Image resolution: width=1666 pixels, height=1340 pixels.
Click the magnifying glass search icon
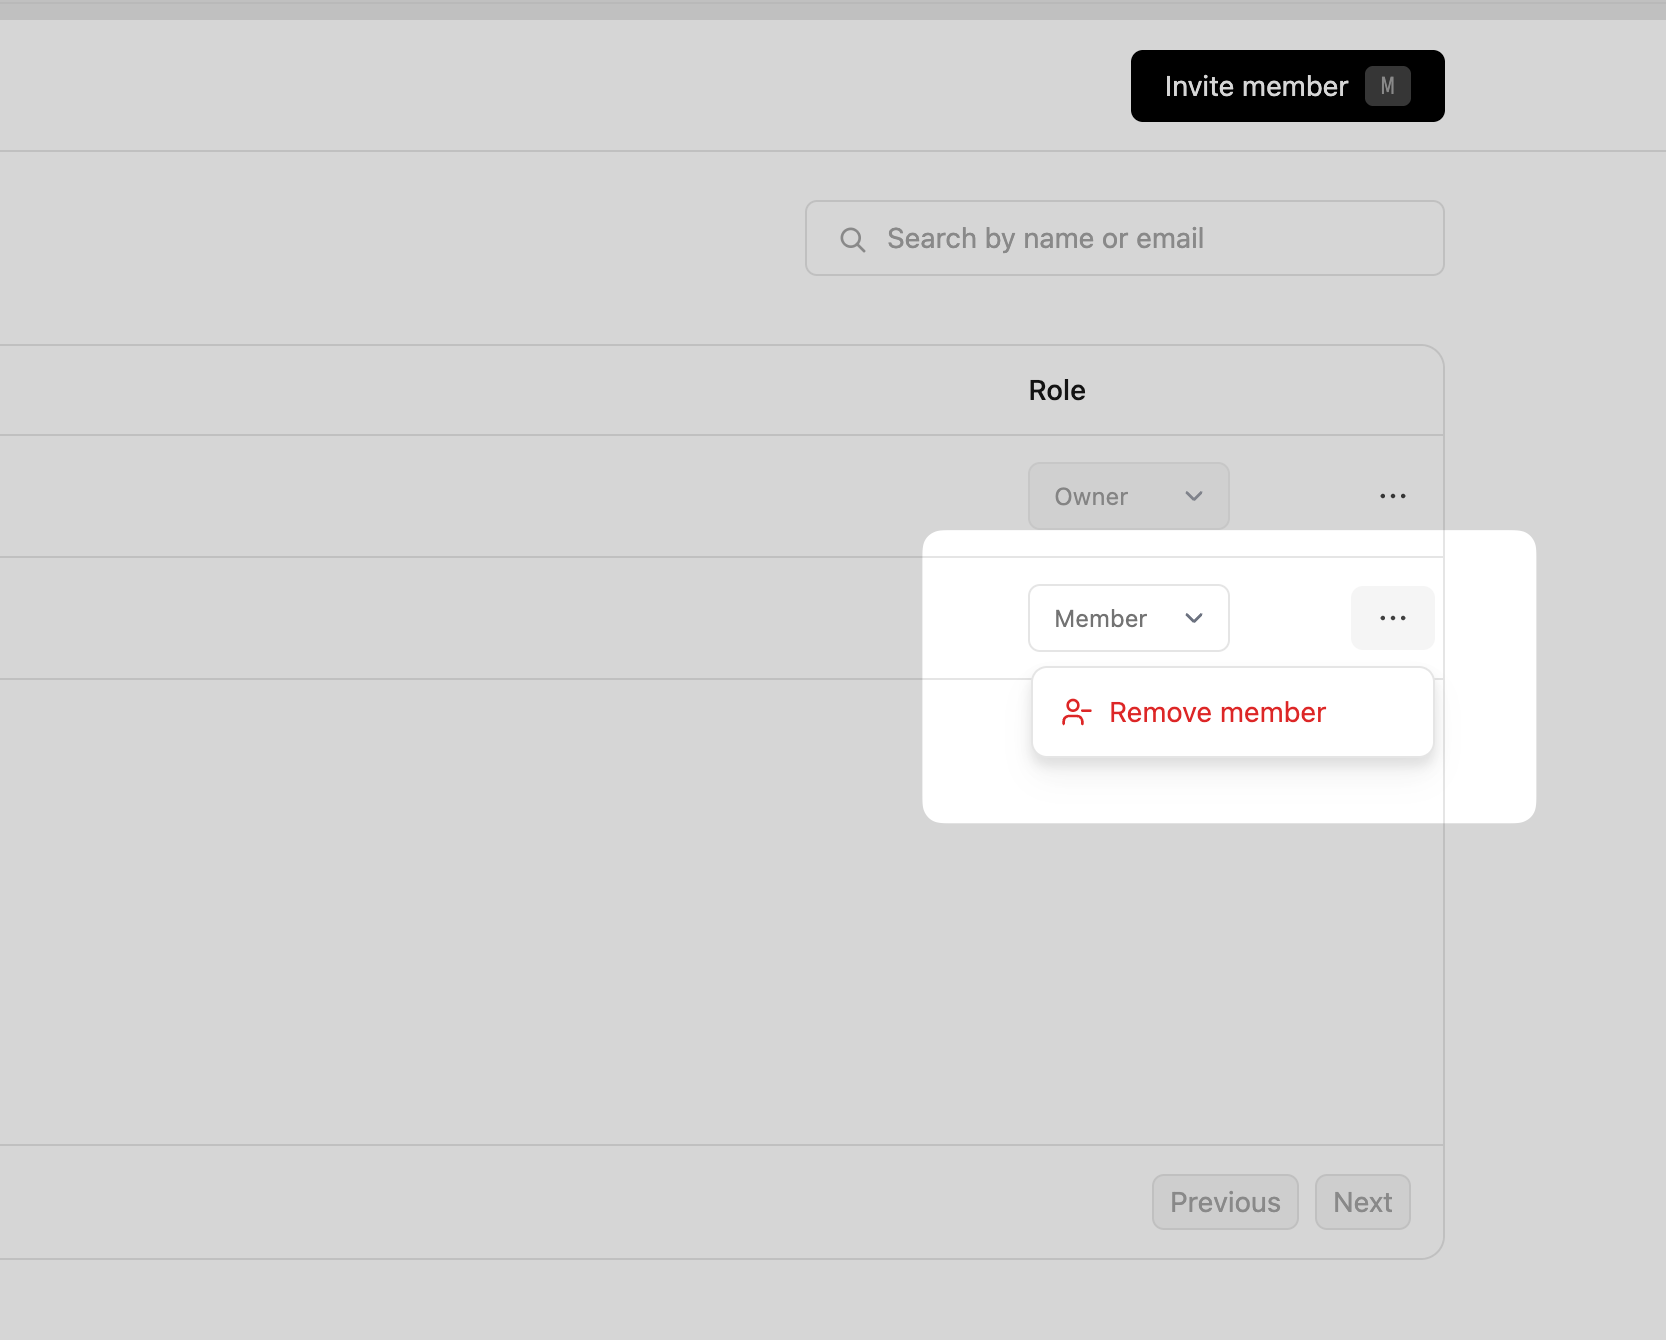[852, 239]
